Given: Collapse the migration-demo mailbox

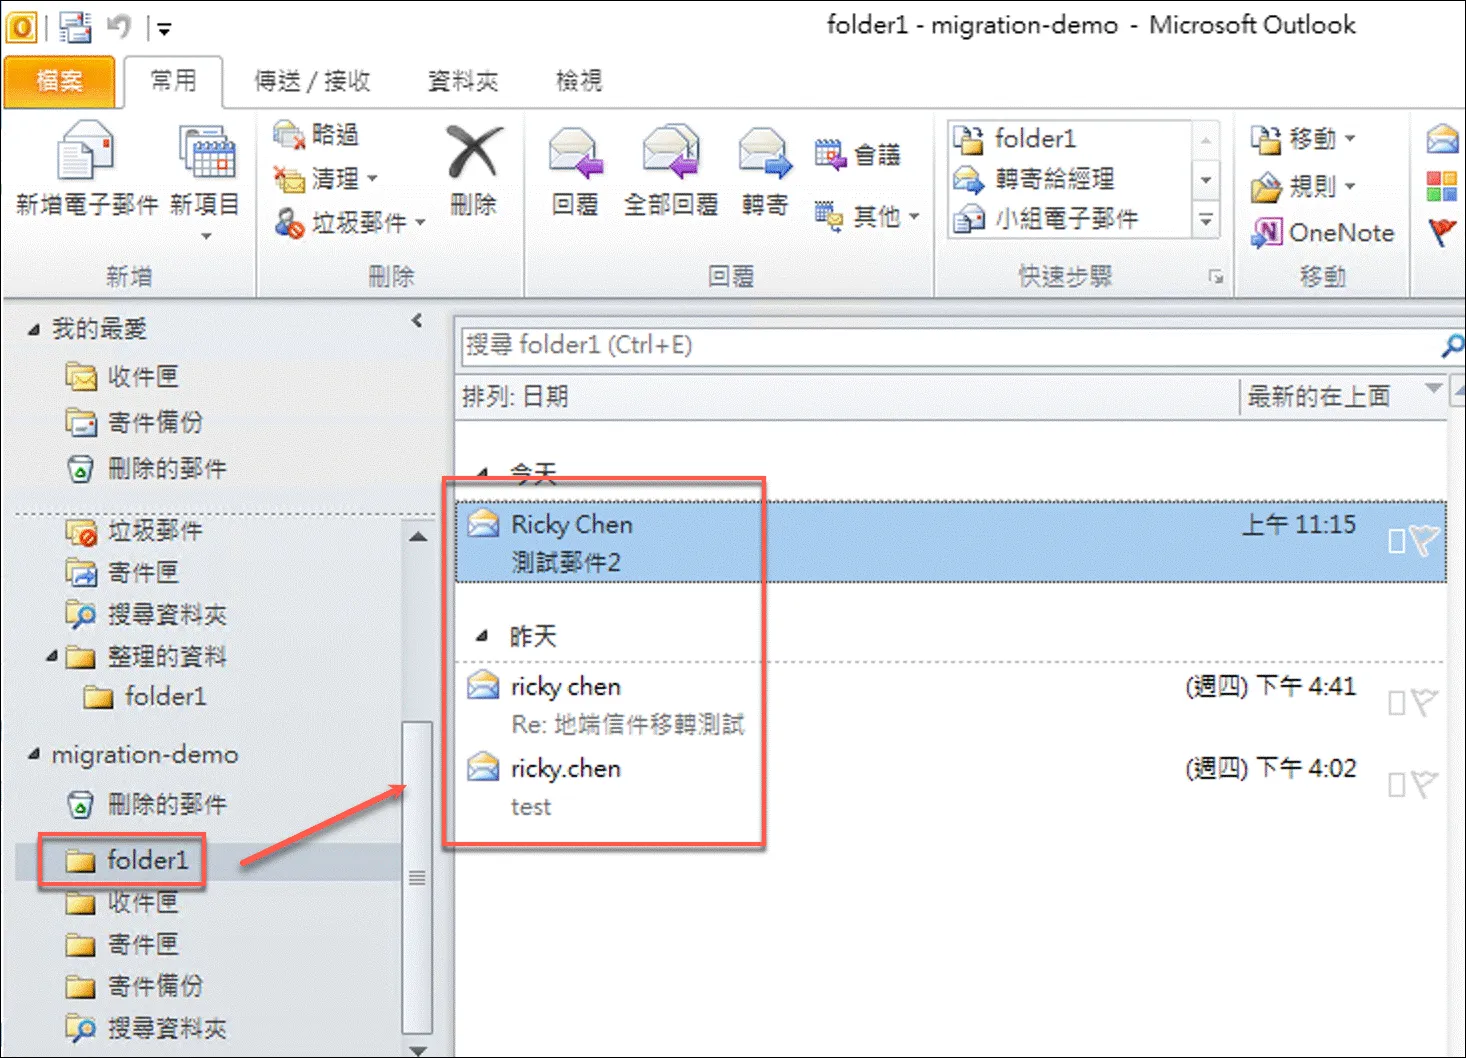Looking at the screenshot, I should click(34, 754).
